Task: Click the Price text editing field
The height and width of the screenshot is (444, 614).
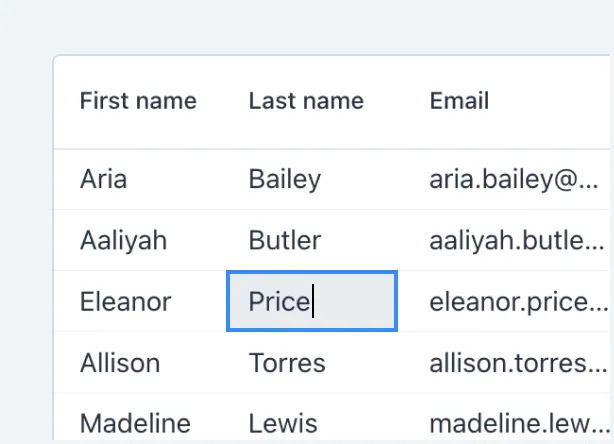Action: pos(312,301)
